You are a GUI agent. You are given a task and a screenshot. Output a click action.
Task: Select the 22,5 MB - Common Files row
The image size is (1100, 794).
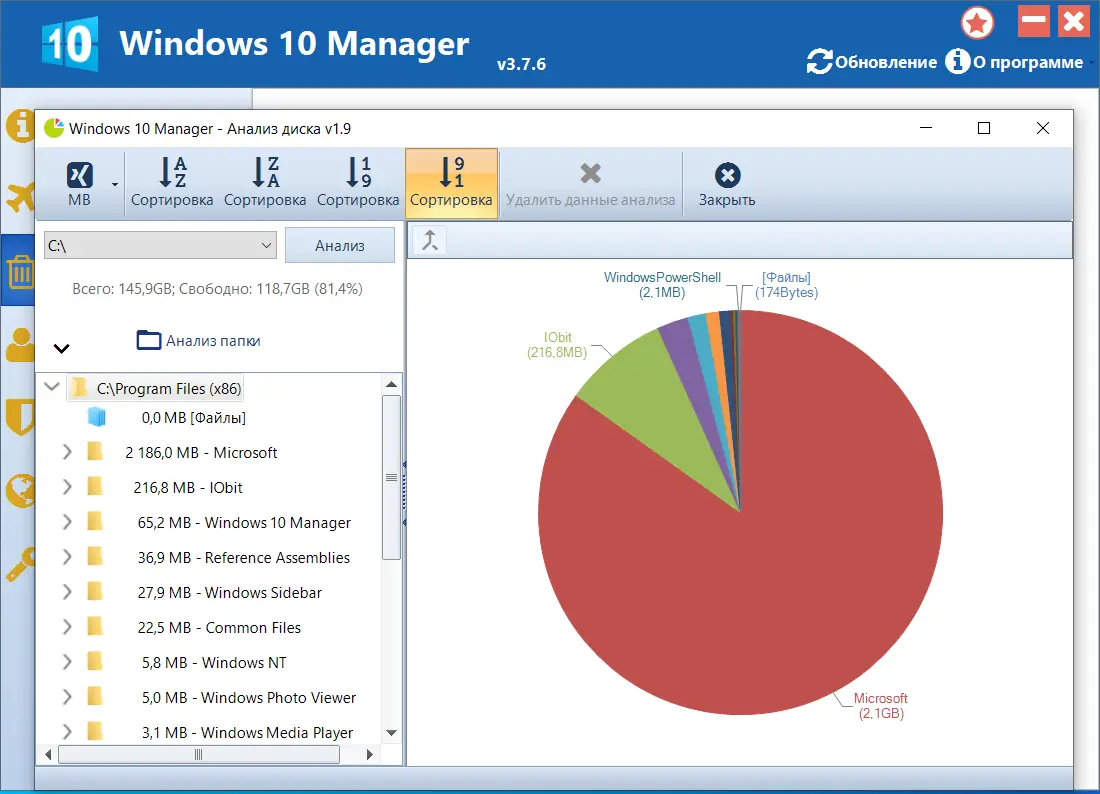pos(219,628)
